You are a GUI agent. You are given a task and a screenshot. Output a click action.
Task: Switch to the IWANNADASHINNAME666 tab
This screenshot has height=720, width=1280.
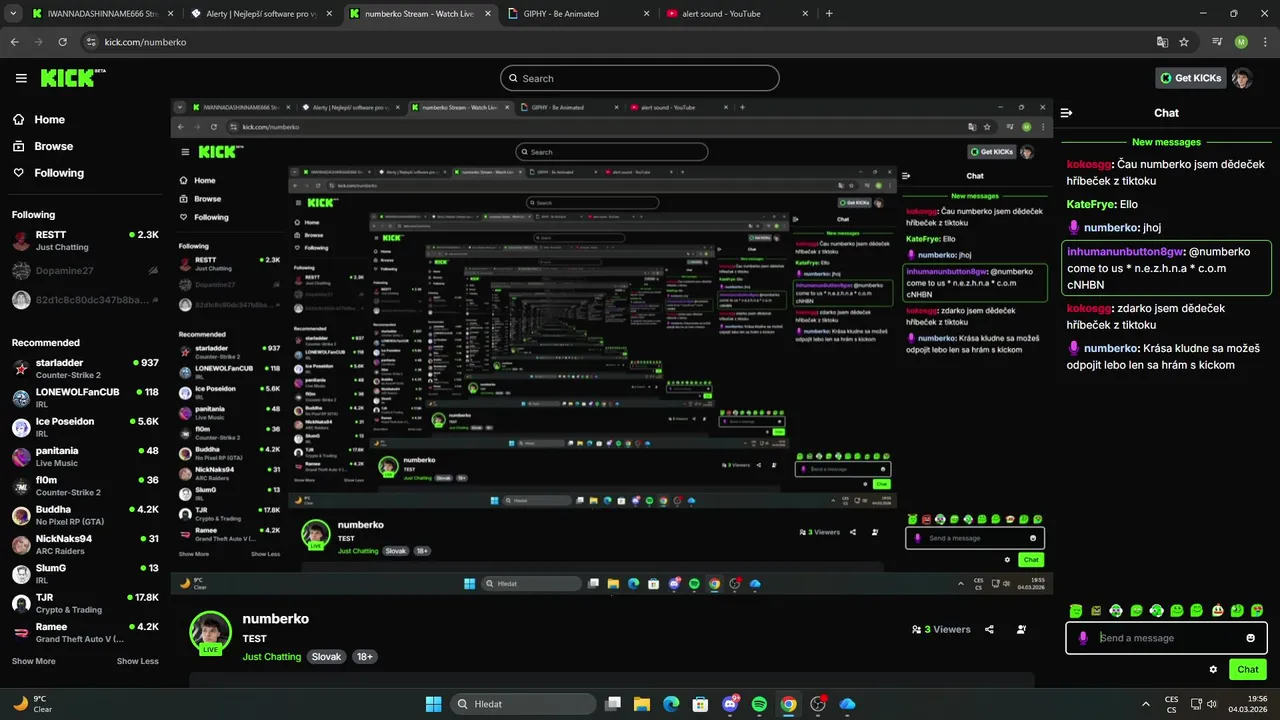102,13
